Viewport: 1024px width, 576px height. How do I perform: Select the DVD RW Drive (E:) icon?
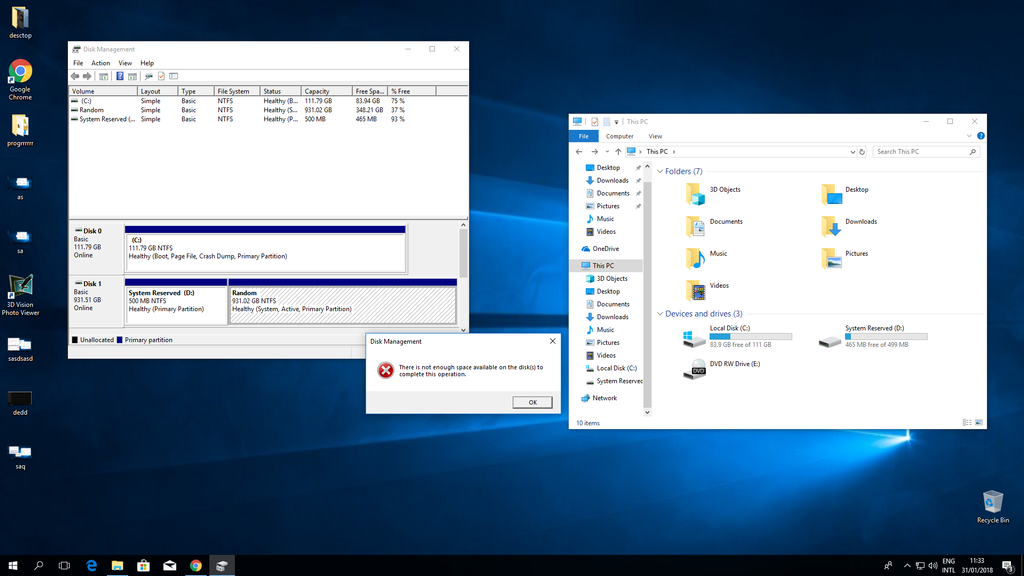click(x=694, y=369)
